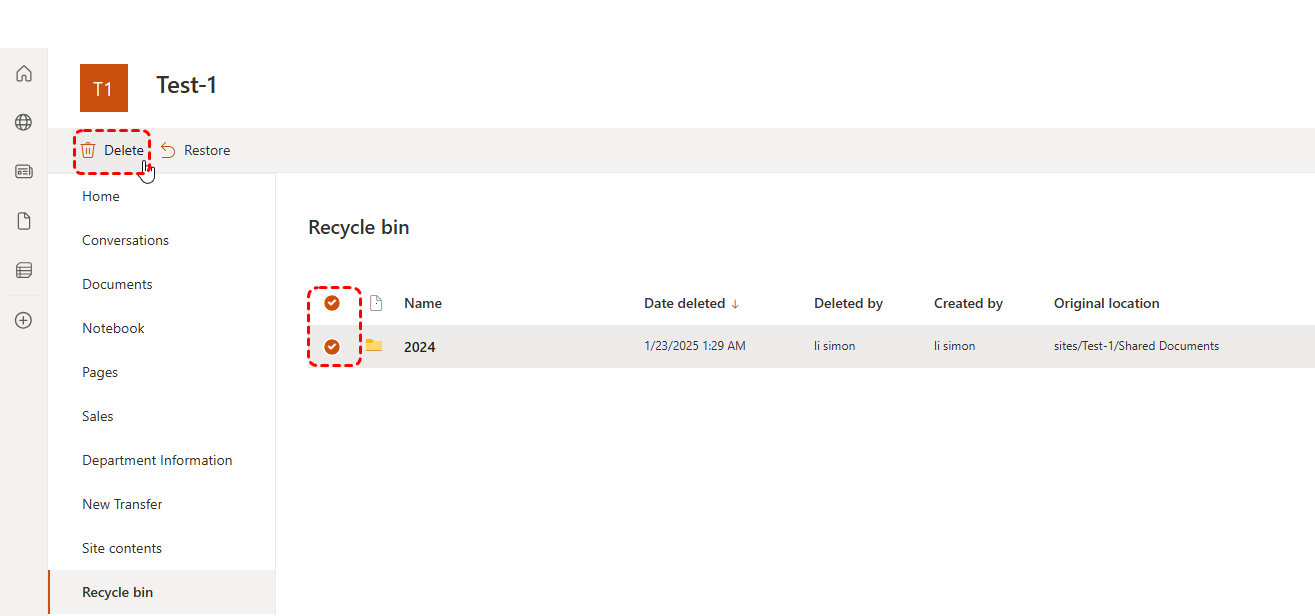Click the Restore button
This screenshot has width=1315, height=616.
[x=196, y=150]
